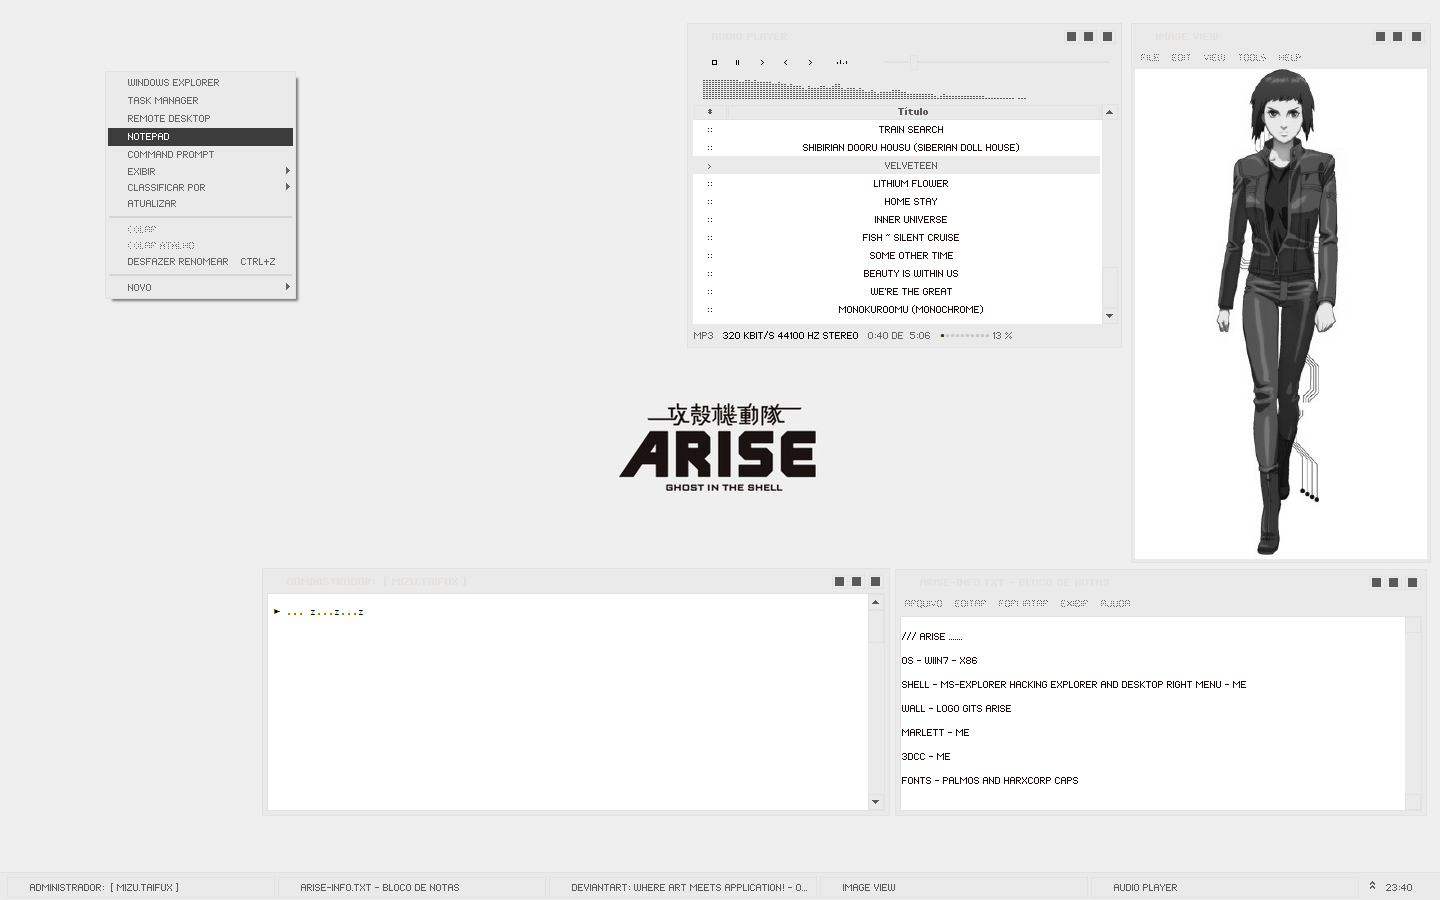Viewport: 1440px width, 900px height.
Task: Switch to Audio Player taskbar button
Action: 1225,887
